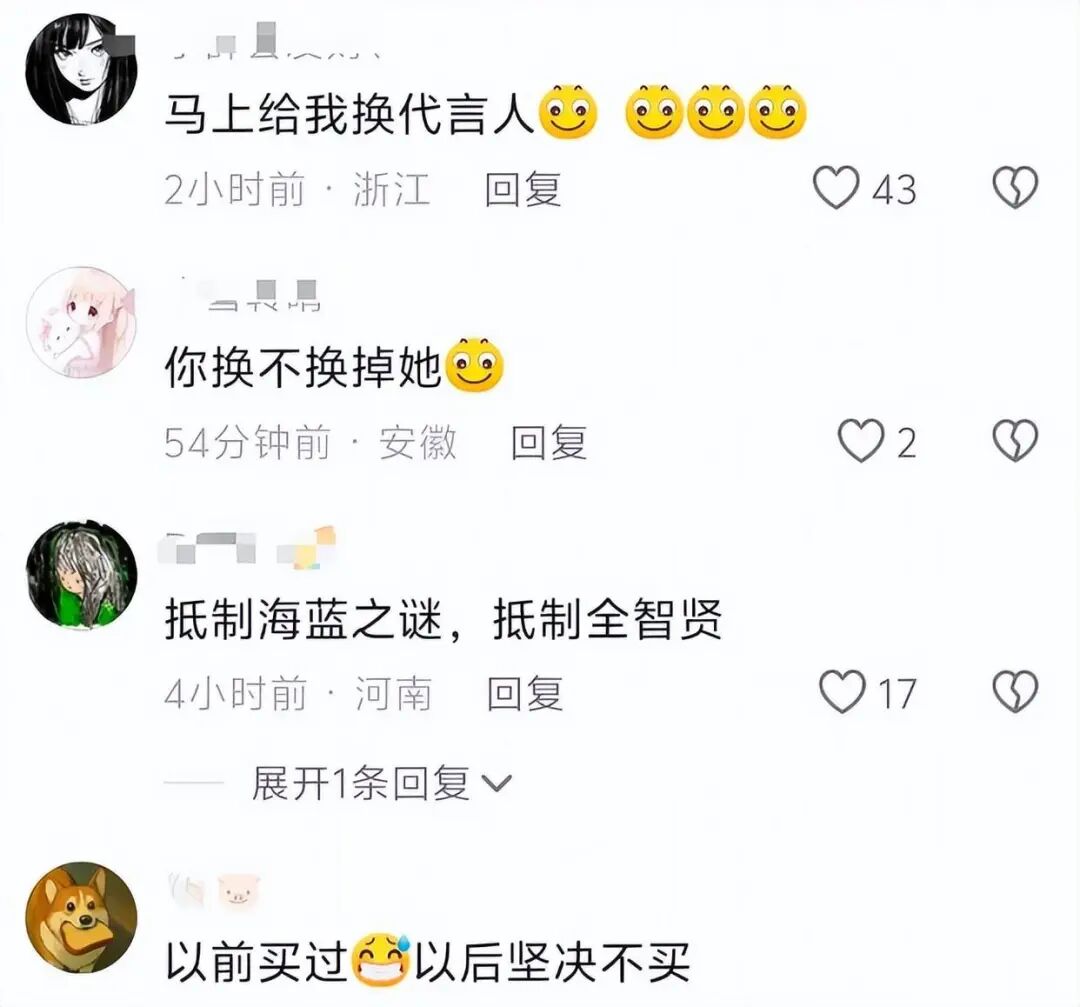Reply to the 浙江 comment
1080x1007 pixels.
pyautogui.click(x=523, y=189)
